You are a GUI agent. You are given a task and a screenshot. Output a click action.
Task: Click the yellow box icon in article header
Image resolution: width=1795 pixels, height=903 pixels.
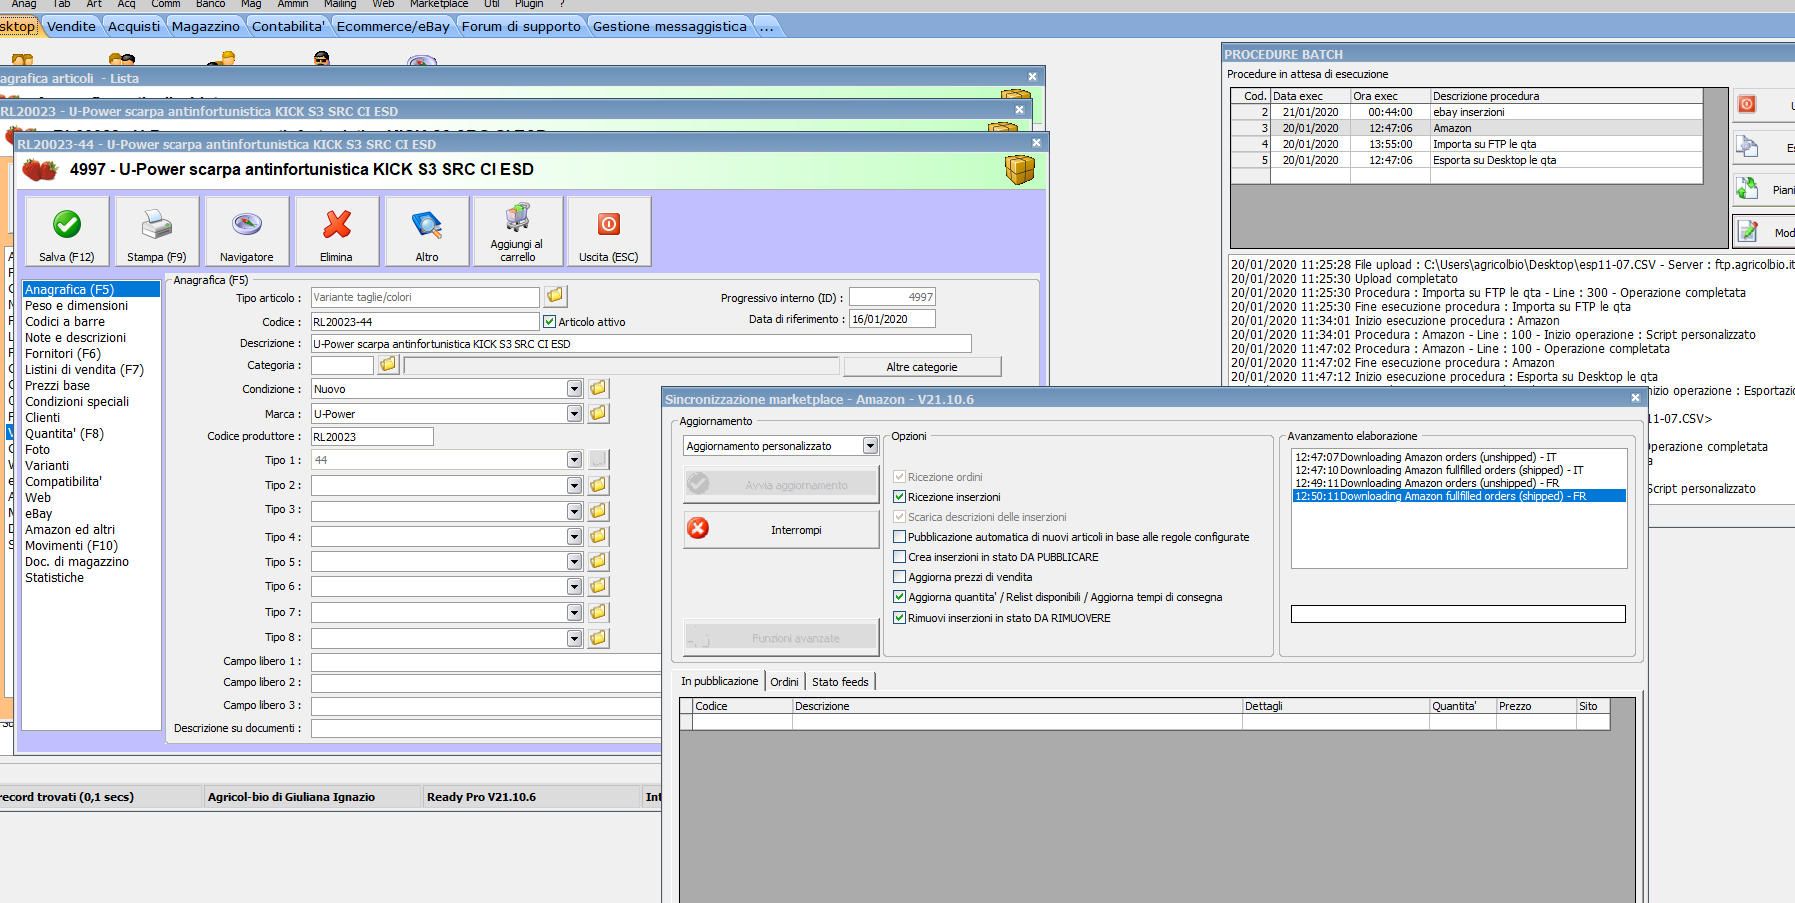click(x=1020, y=170)
